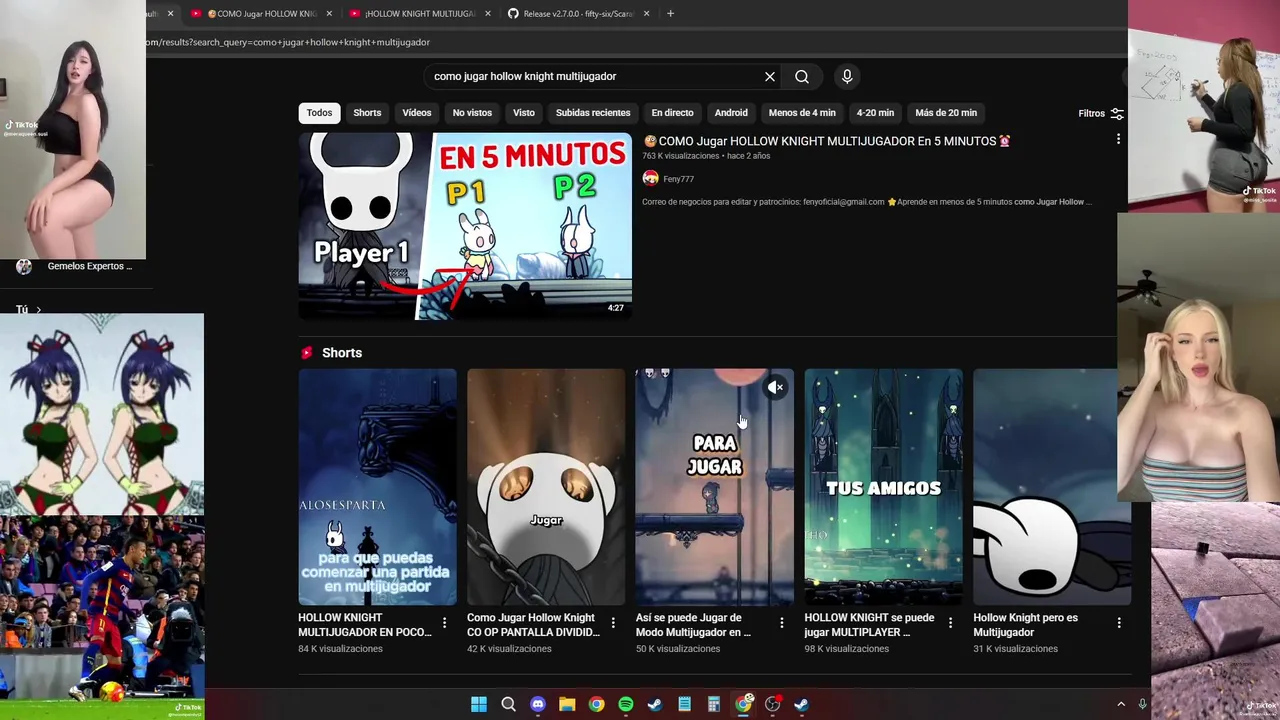
Task: Close the COMO Jugar HOLLOW KNIGHT tab
Action: coord(329,14)
